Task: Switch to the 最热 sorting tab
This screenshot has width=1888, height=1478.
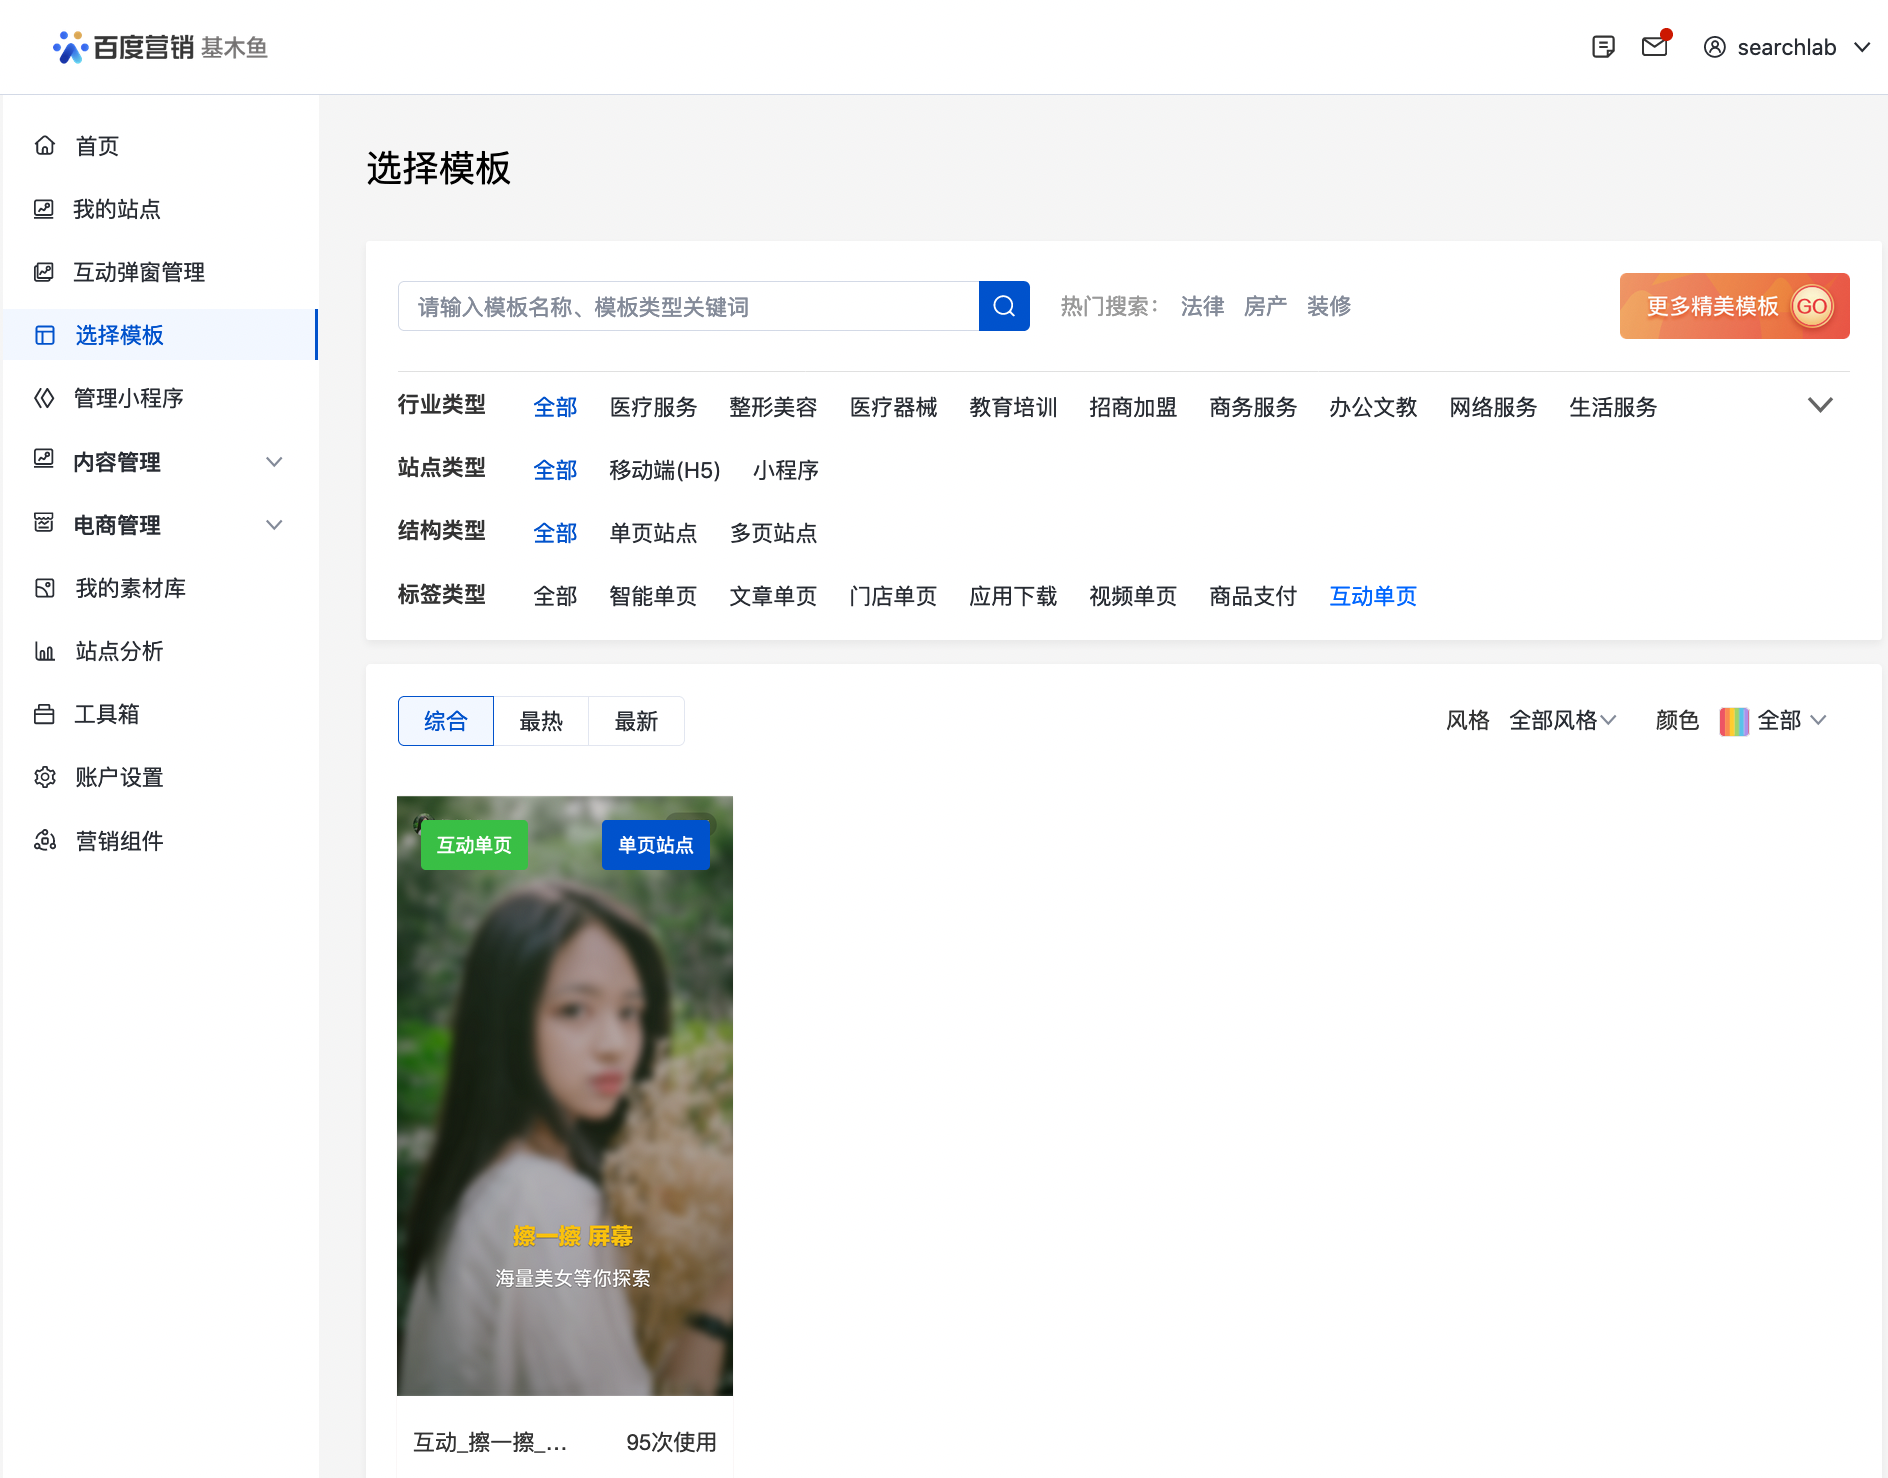Action: [x=541, y=721]
